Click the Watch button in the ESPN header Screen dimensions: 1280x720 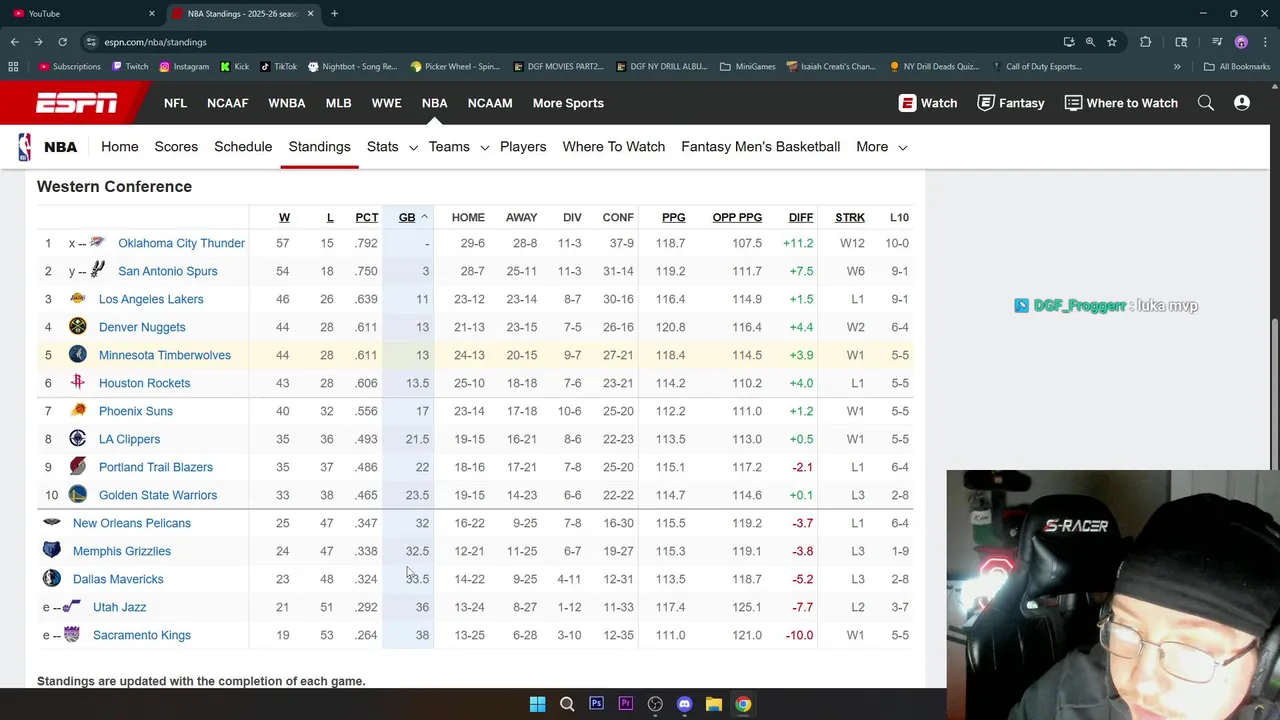click(x=928, y=103)
